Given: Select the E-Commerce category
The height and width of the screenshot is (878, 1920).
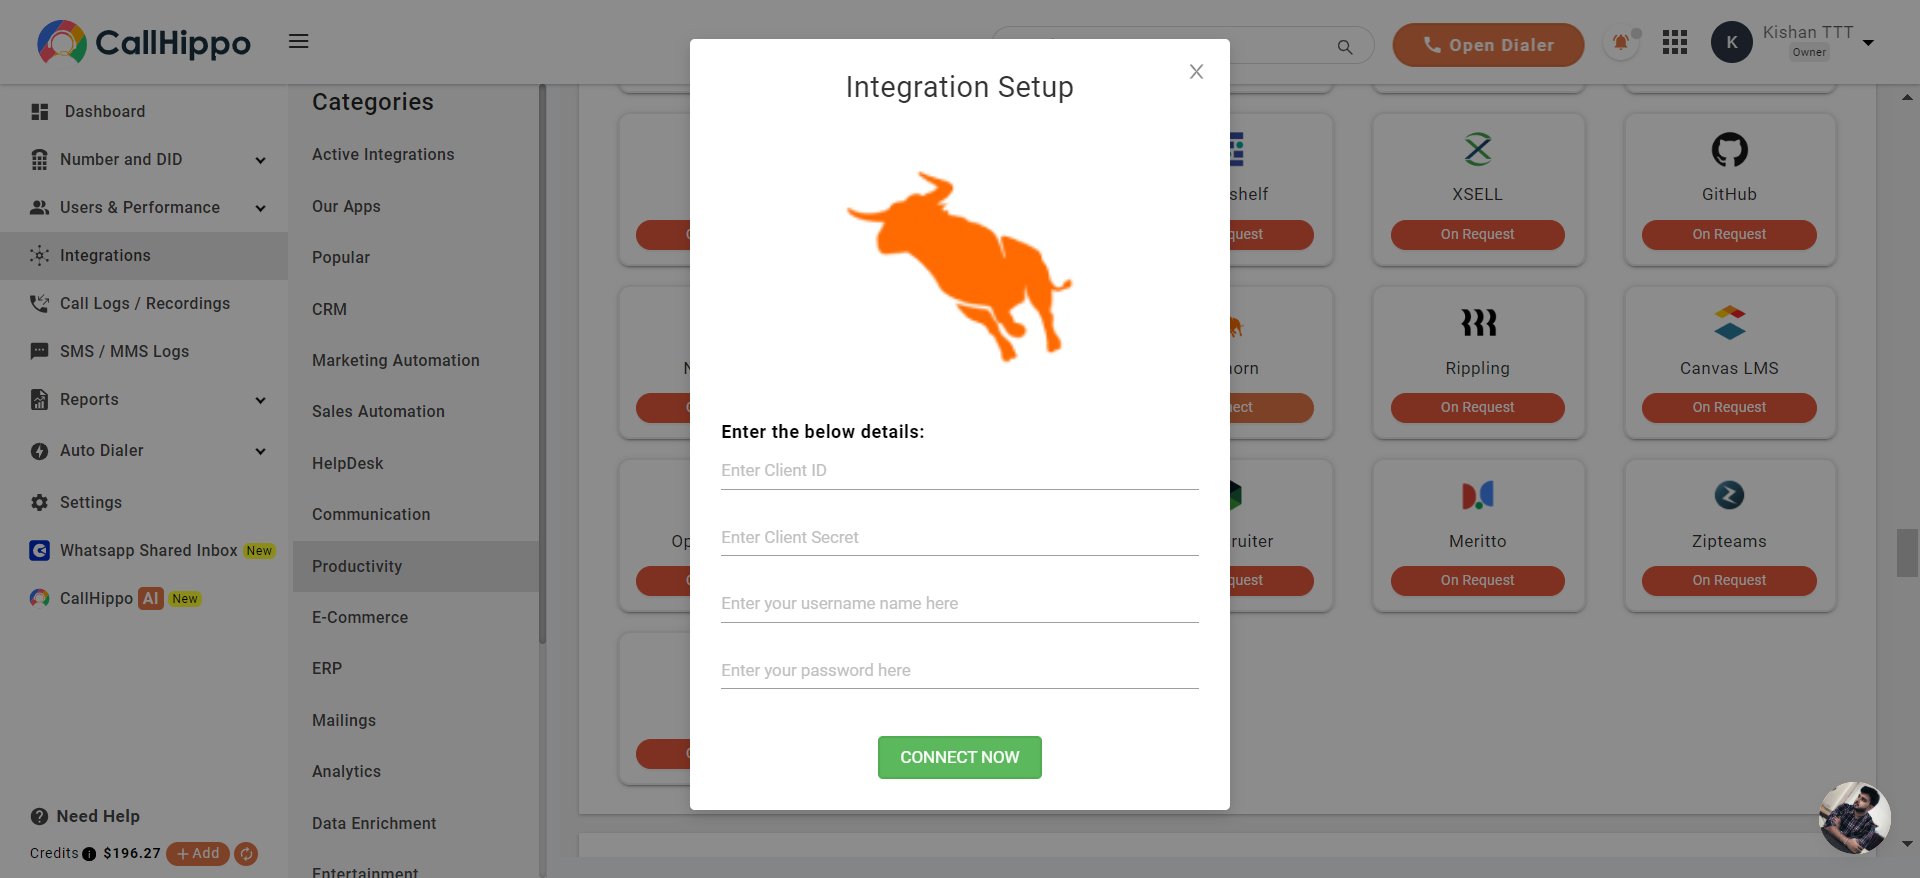Looking at the screenshot, I should click(360, 618).
